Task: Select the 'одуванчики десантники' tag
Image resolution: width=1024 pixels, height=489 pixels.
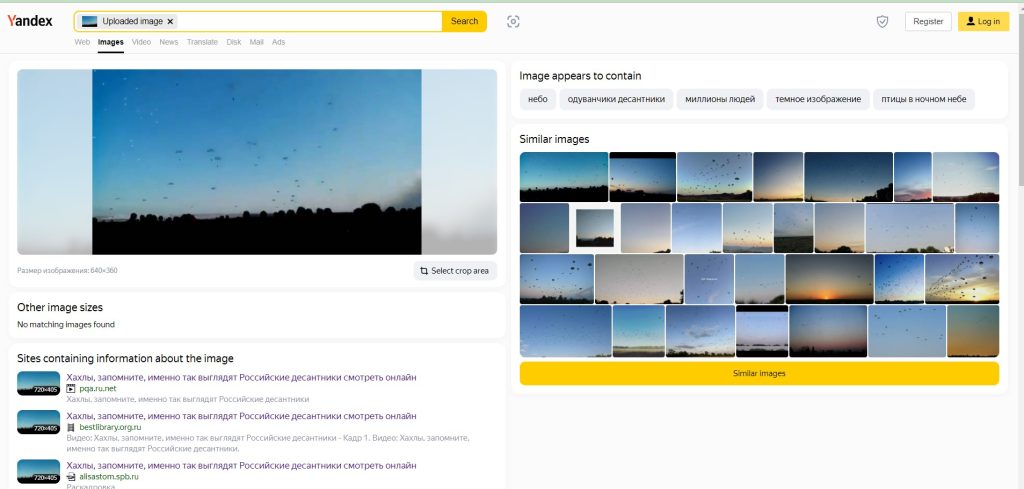Action: [x=615, y=99]
